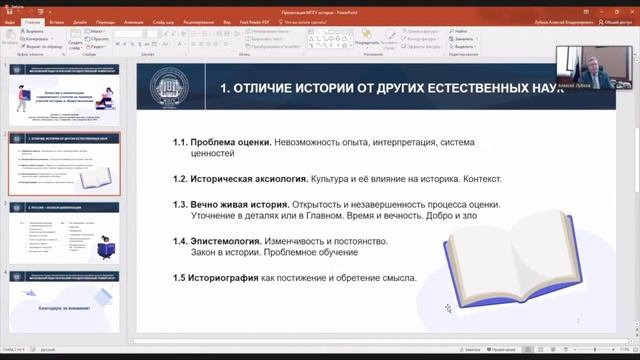Image resolution: width=640 pixels, height=360 pixels.
Task: Expand the shapes gallery more arrow
Action: [x=351, y=46]
